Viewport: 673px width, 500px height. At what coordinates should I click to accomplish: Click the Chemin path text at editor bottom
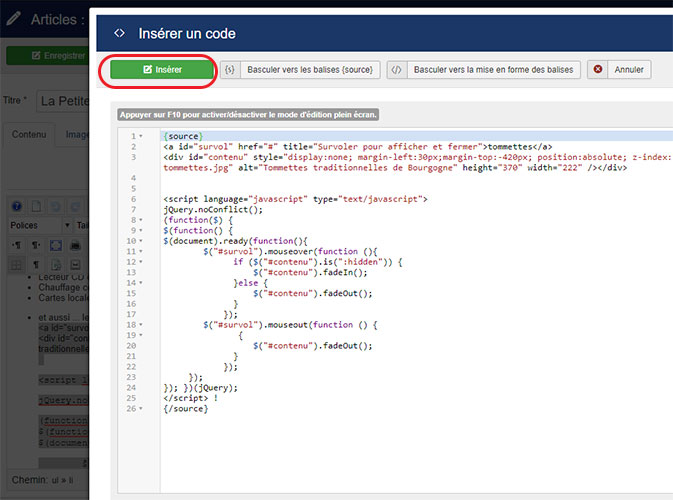tap(42, 480)
